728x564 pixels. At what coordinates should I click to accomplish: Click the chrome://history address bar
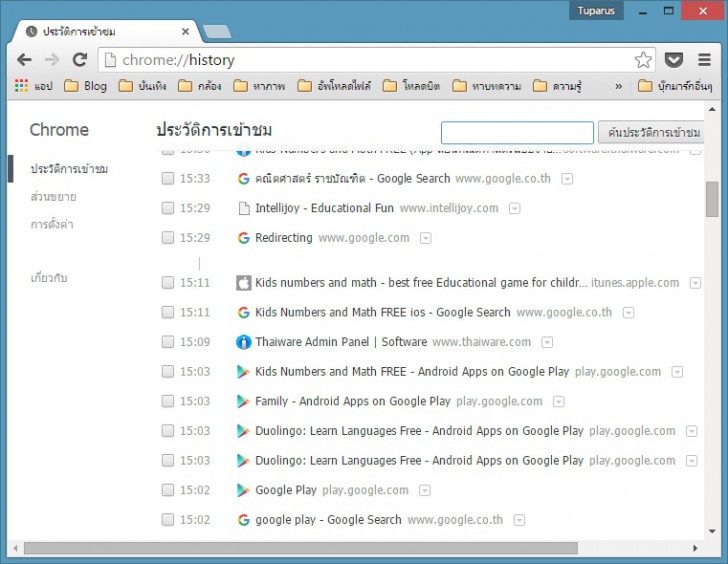coord(377,60)
